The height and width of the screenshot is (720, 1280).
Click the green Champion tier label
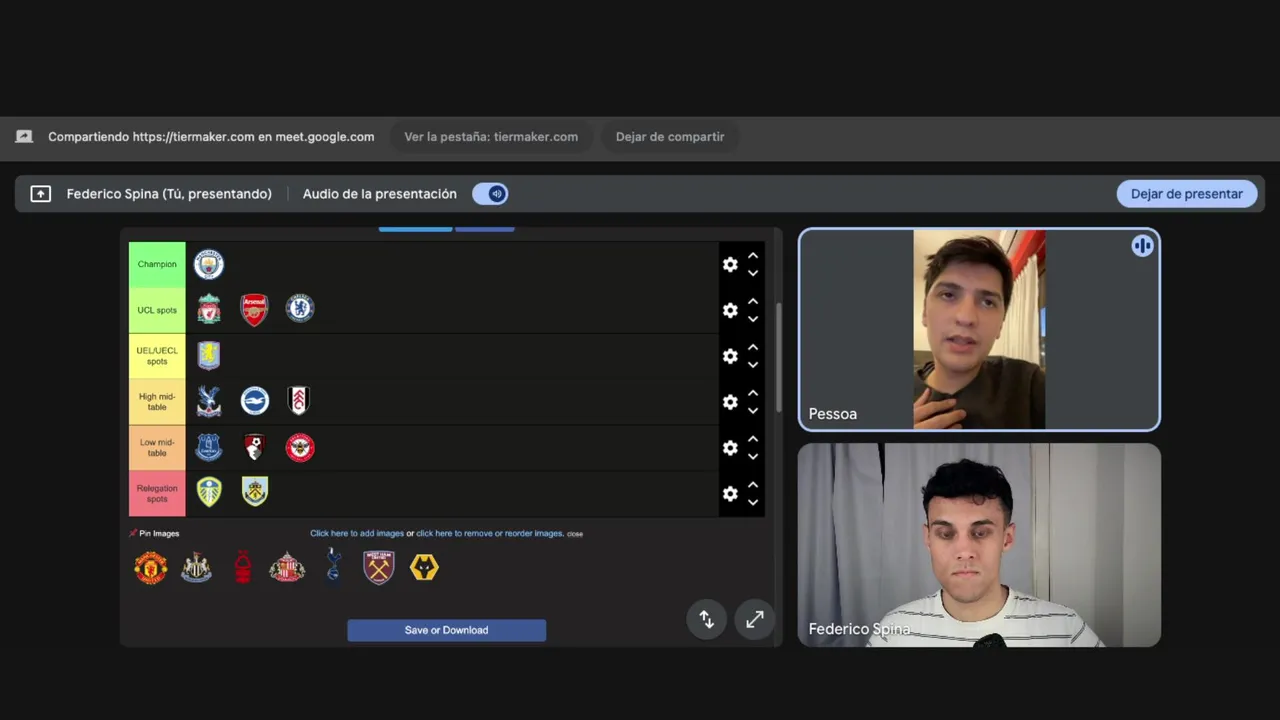point(157,264)
